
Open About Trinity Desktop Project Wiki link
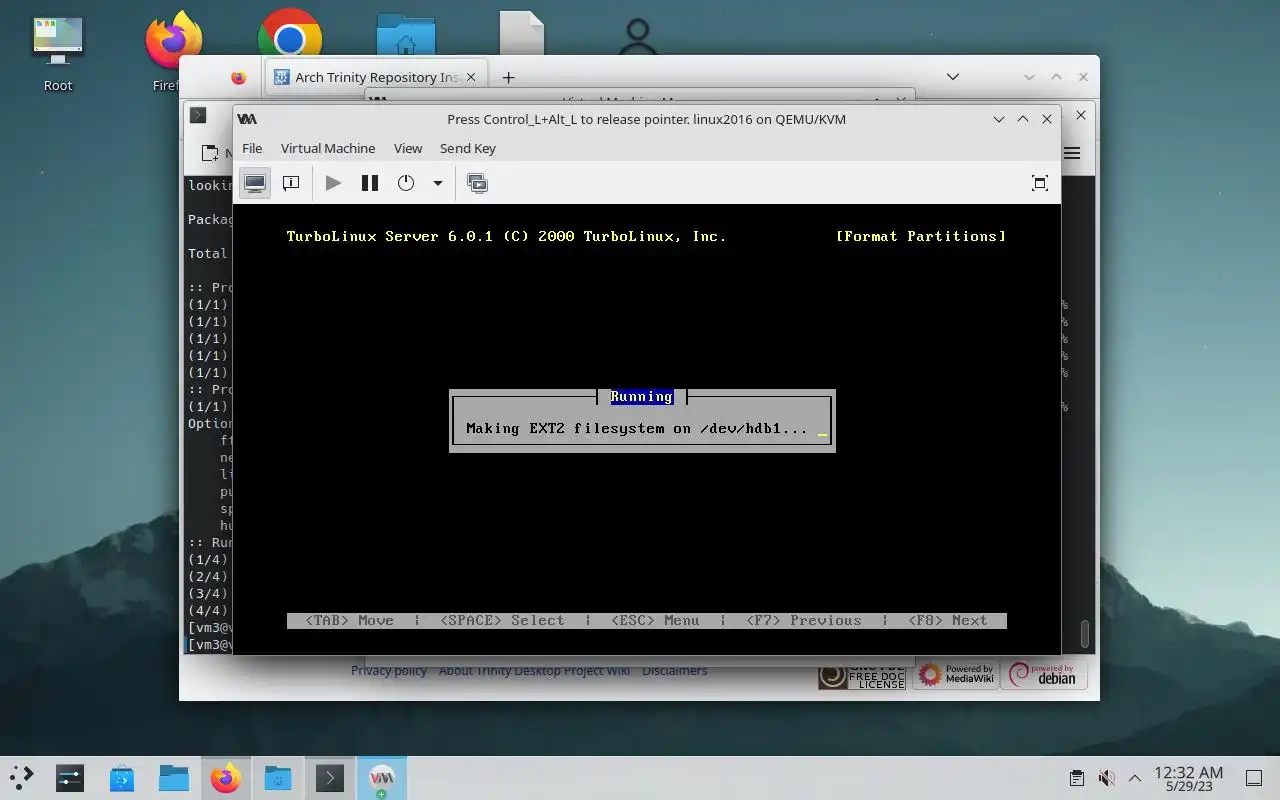(x=534, y=670)
